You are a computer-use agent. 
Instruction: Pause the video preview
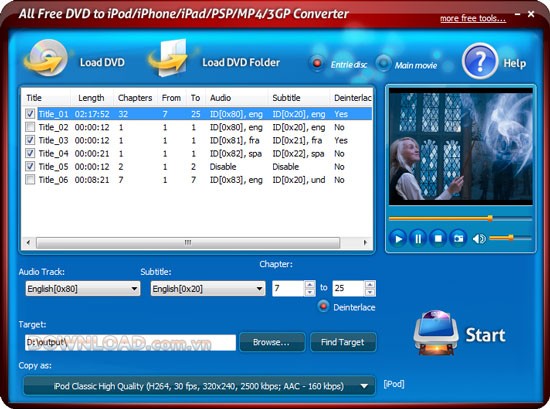418,239
